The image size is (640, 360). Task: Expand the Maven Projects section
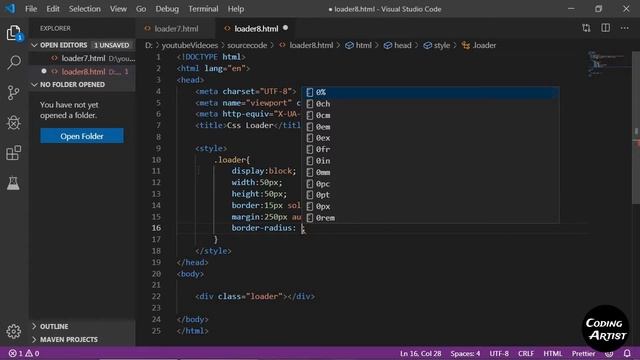coord(82,340)
